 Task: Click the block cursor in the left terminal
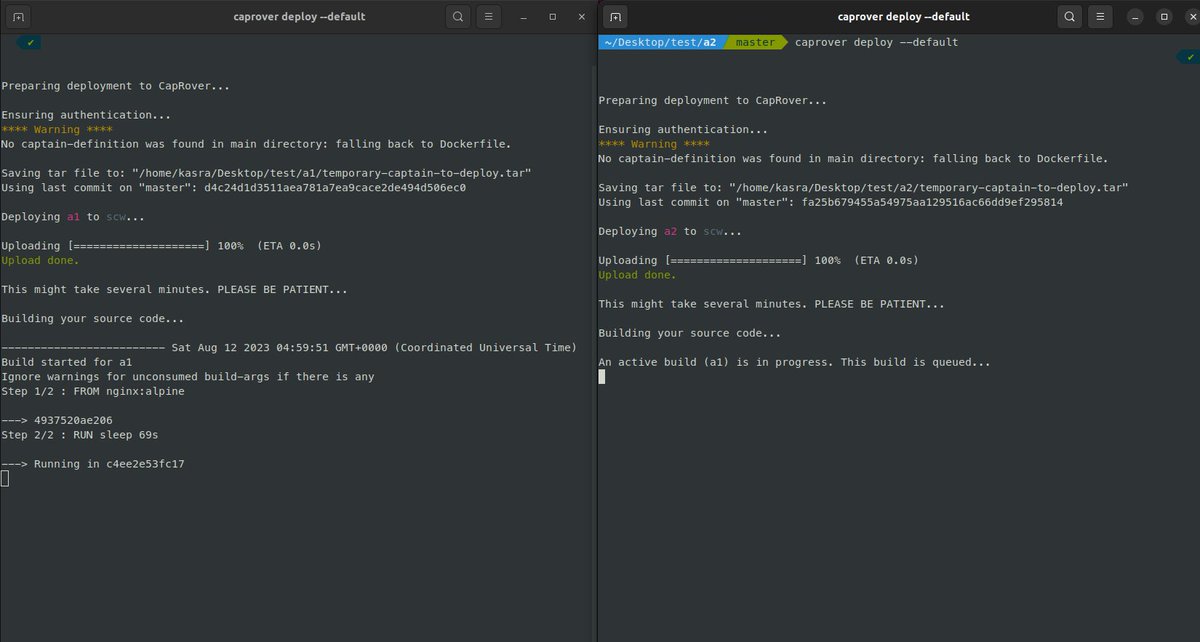point(5,478)
